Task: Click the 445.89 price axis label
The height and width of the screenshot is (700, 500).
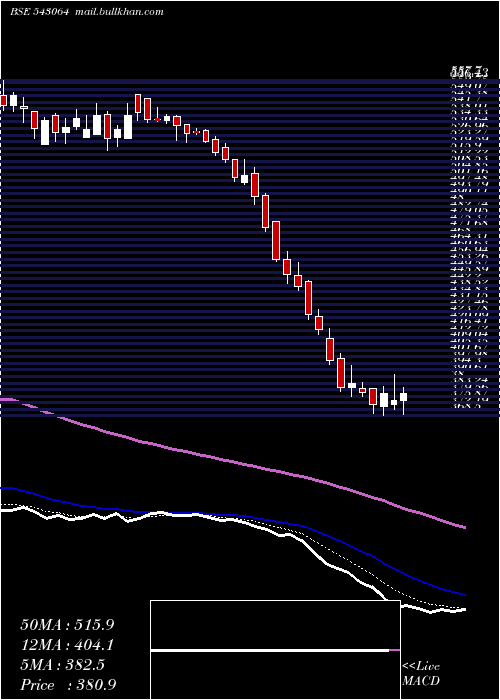Action: pos(469,269)
